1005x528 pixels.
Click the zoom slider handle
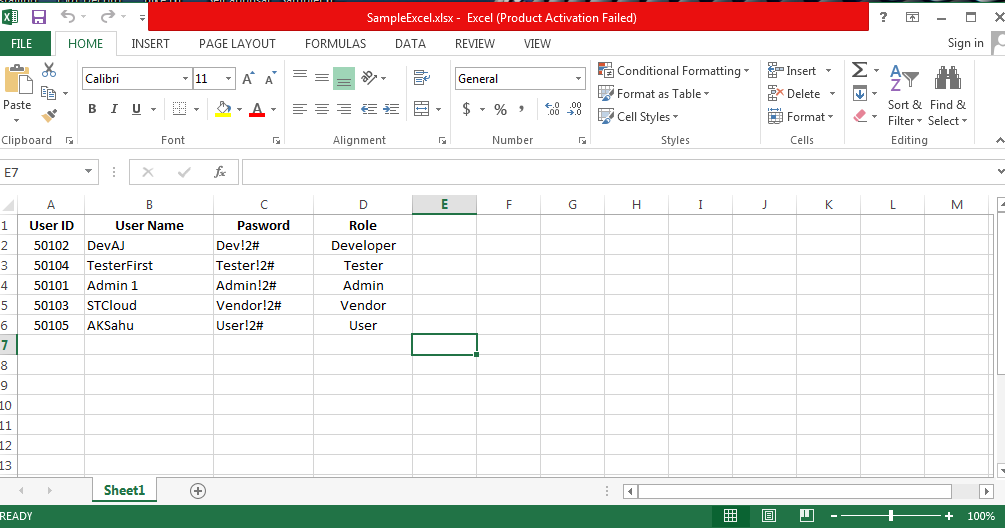[891, 516]
